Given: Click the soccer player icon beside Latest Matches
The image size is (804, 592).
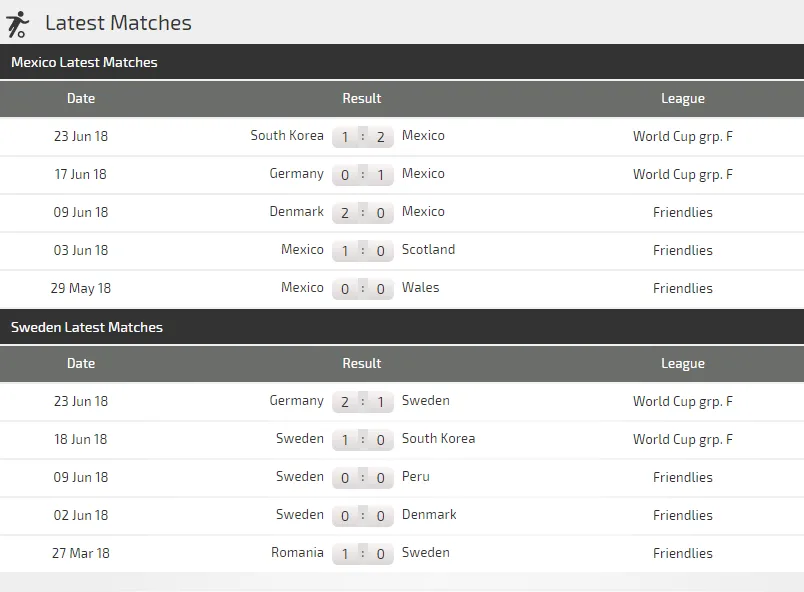Looking at the screenshot, I should pos(17,23).
